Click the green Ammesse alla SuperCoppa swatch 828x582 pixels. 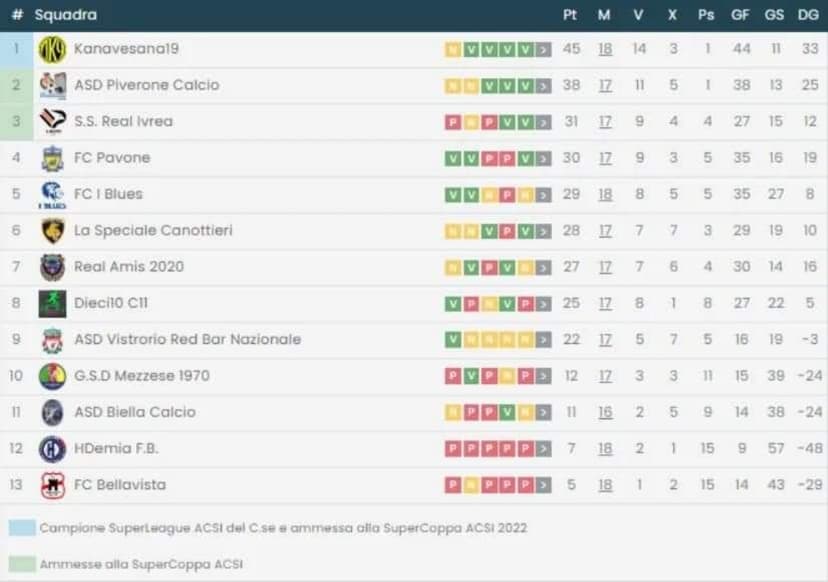[x=22, y=564]
